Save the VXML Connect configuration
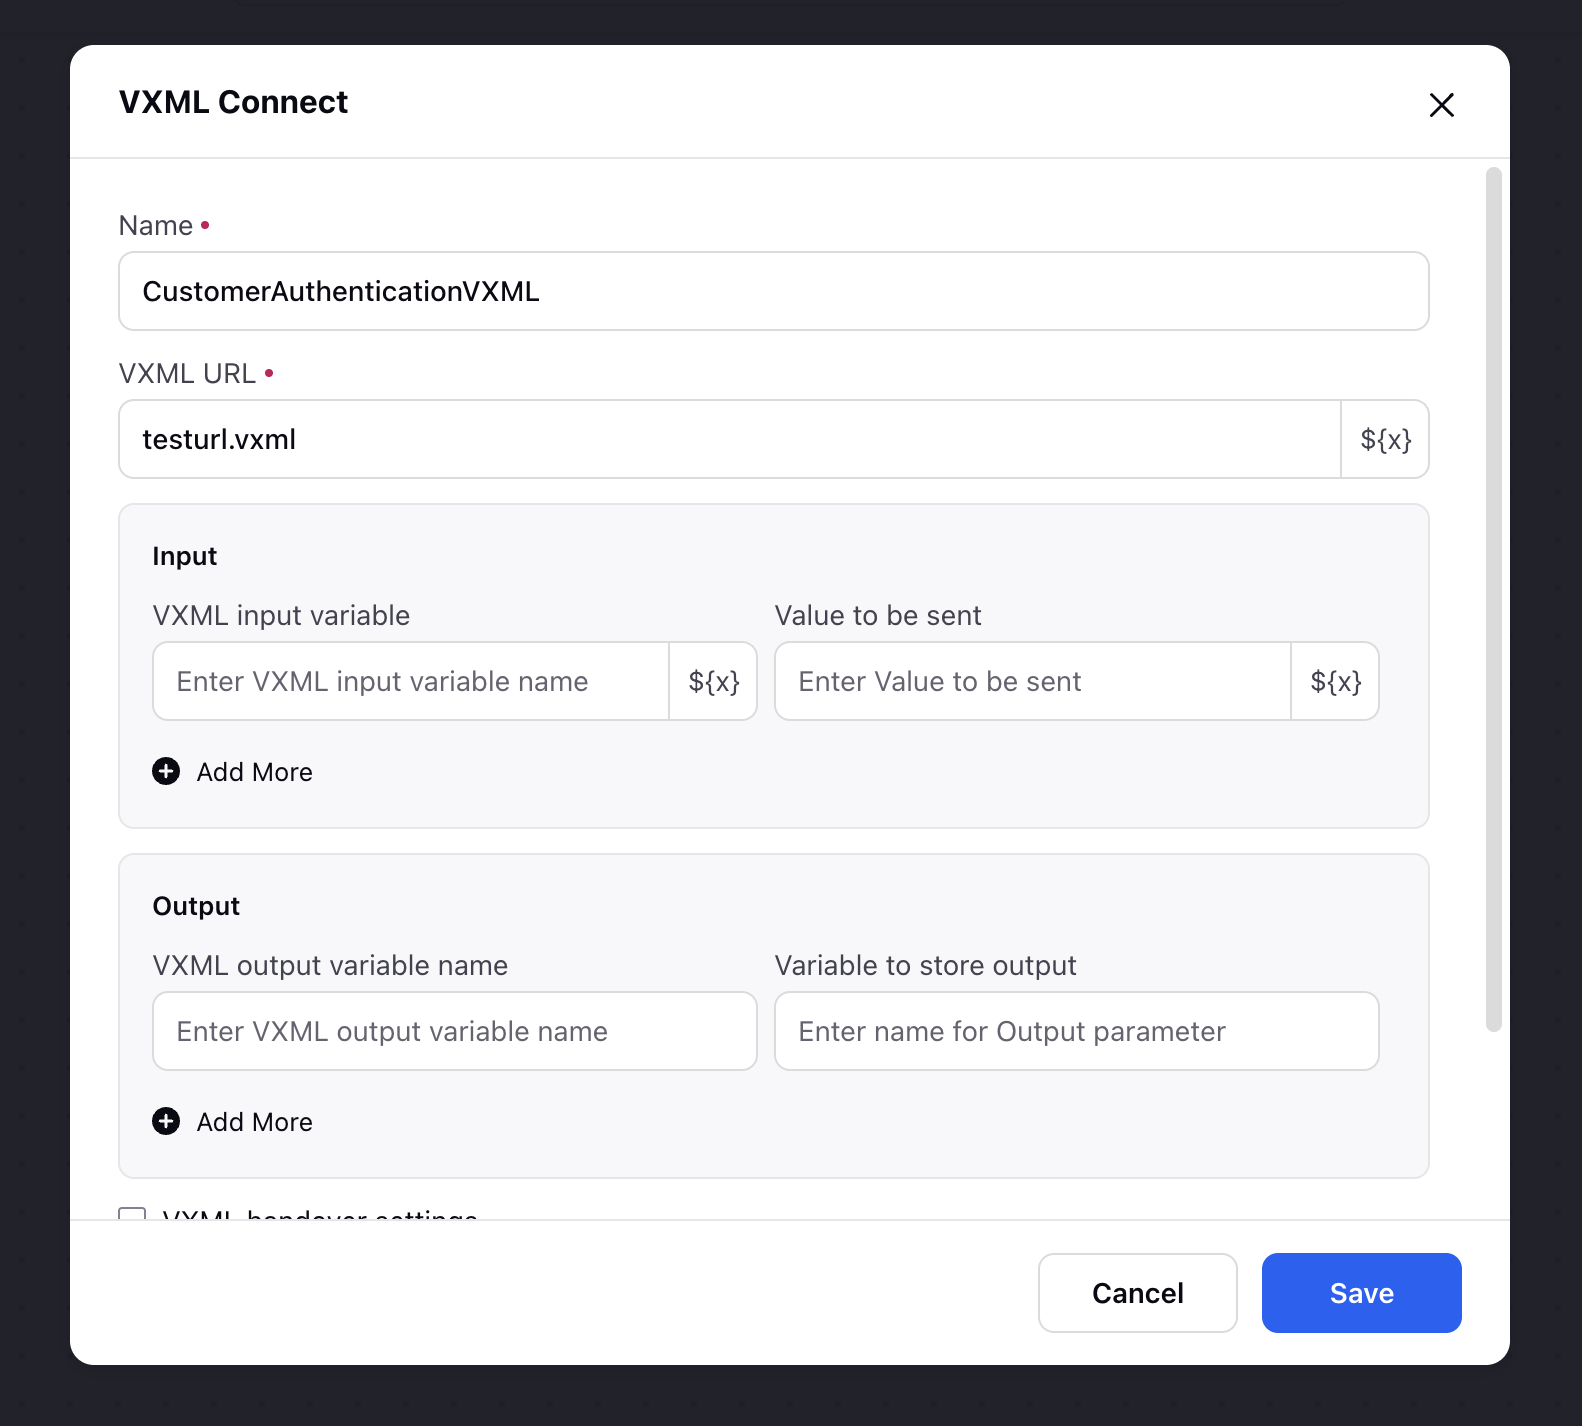Screen dimensions: 1582x1426 pos(1361,1293)
